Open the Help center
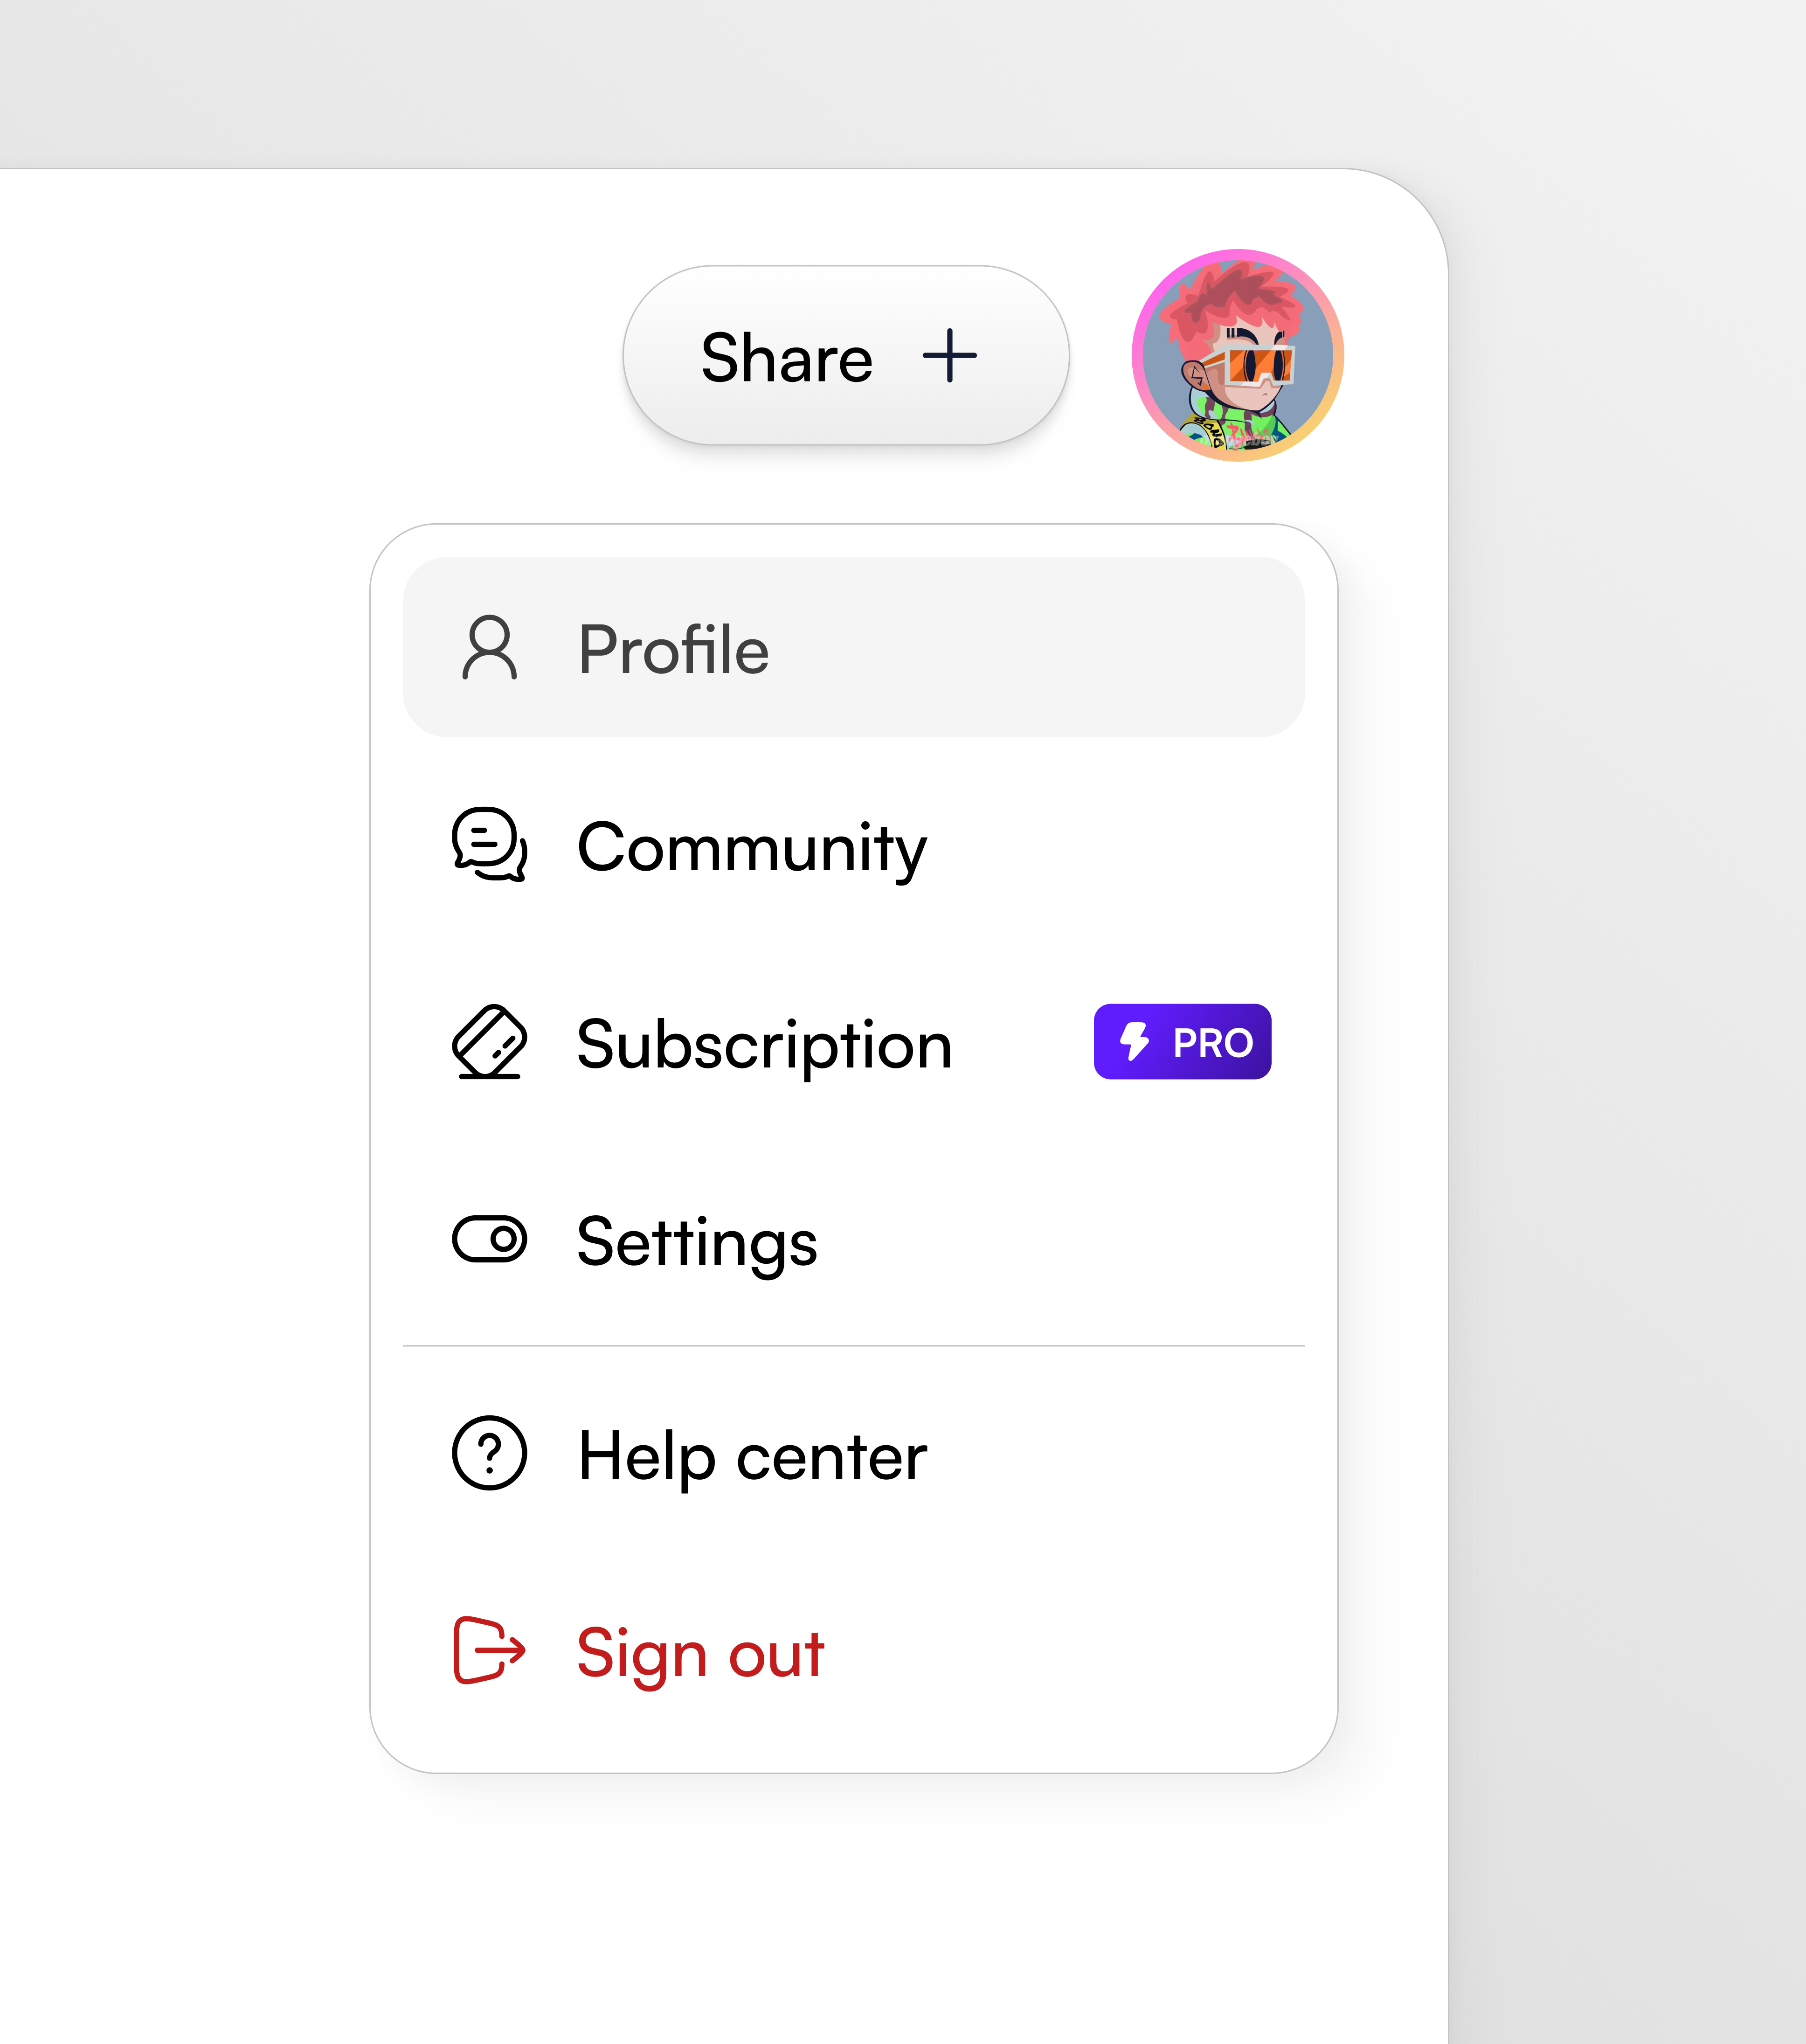 (x=753, y=1456)
